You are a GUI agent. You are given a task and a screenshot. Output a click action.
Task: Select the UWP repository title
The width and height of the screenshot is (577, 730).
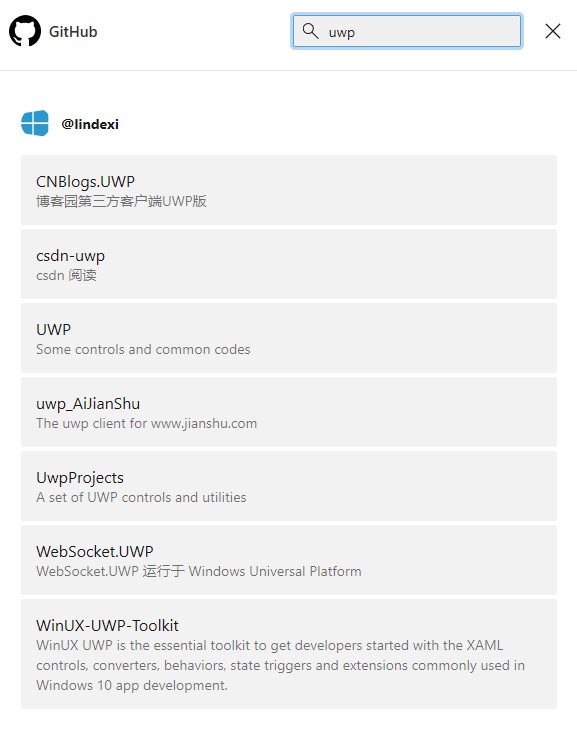click(x=54, y=330)
